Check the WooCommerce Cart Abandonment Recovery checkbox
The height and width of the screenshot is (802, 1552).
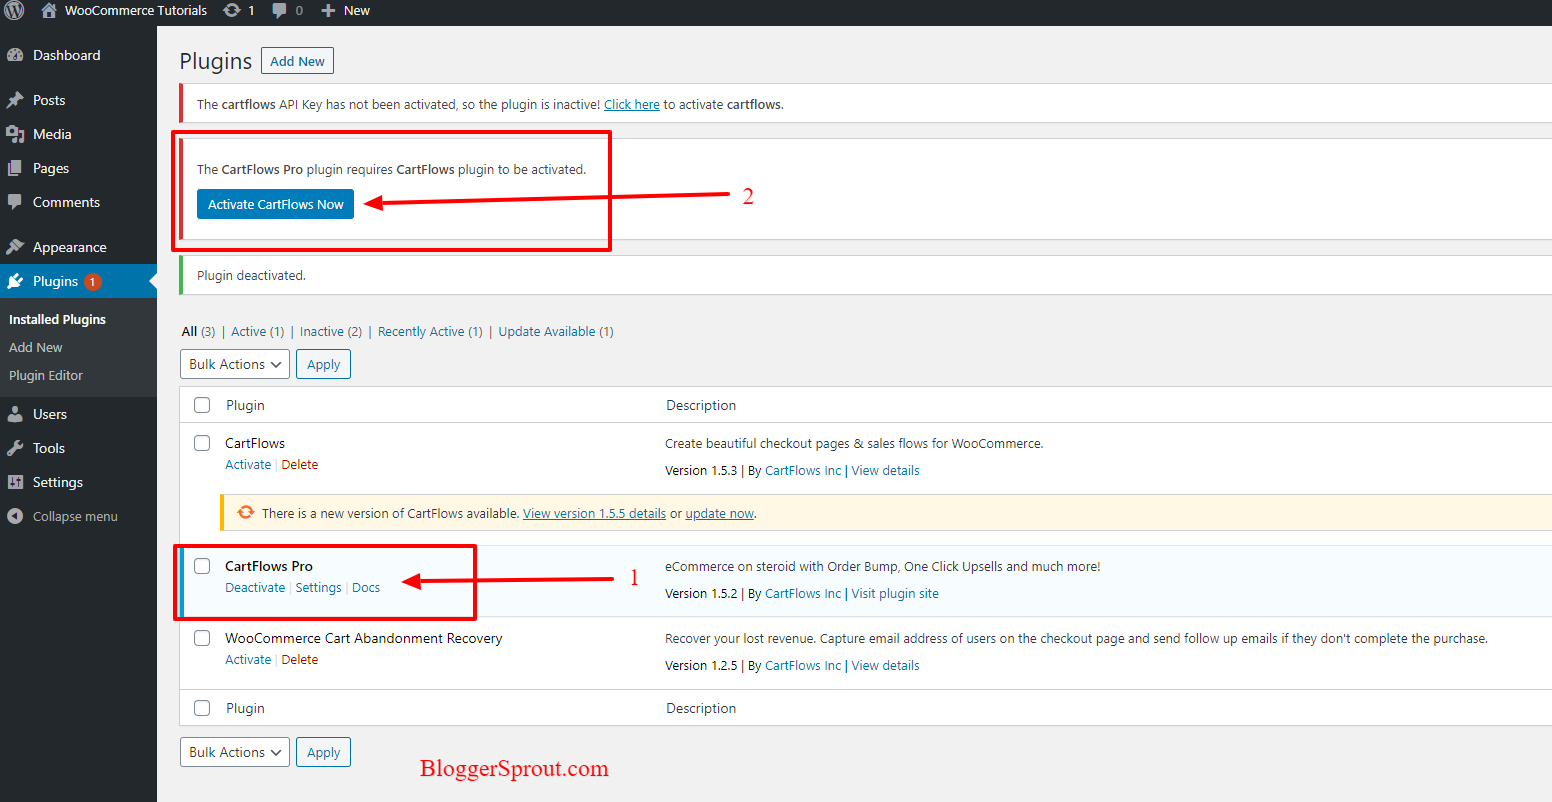click(202, 638)
